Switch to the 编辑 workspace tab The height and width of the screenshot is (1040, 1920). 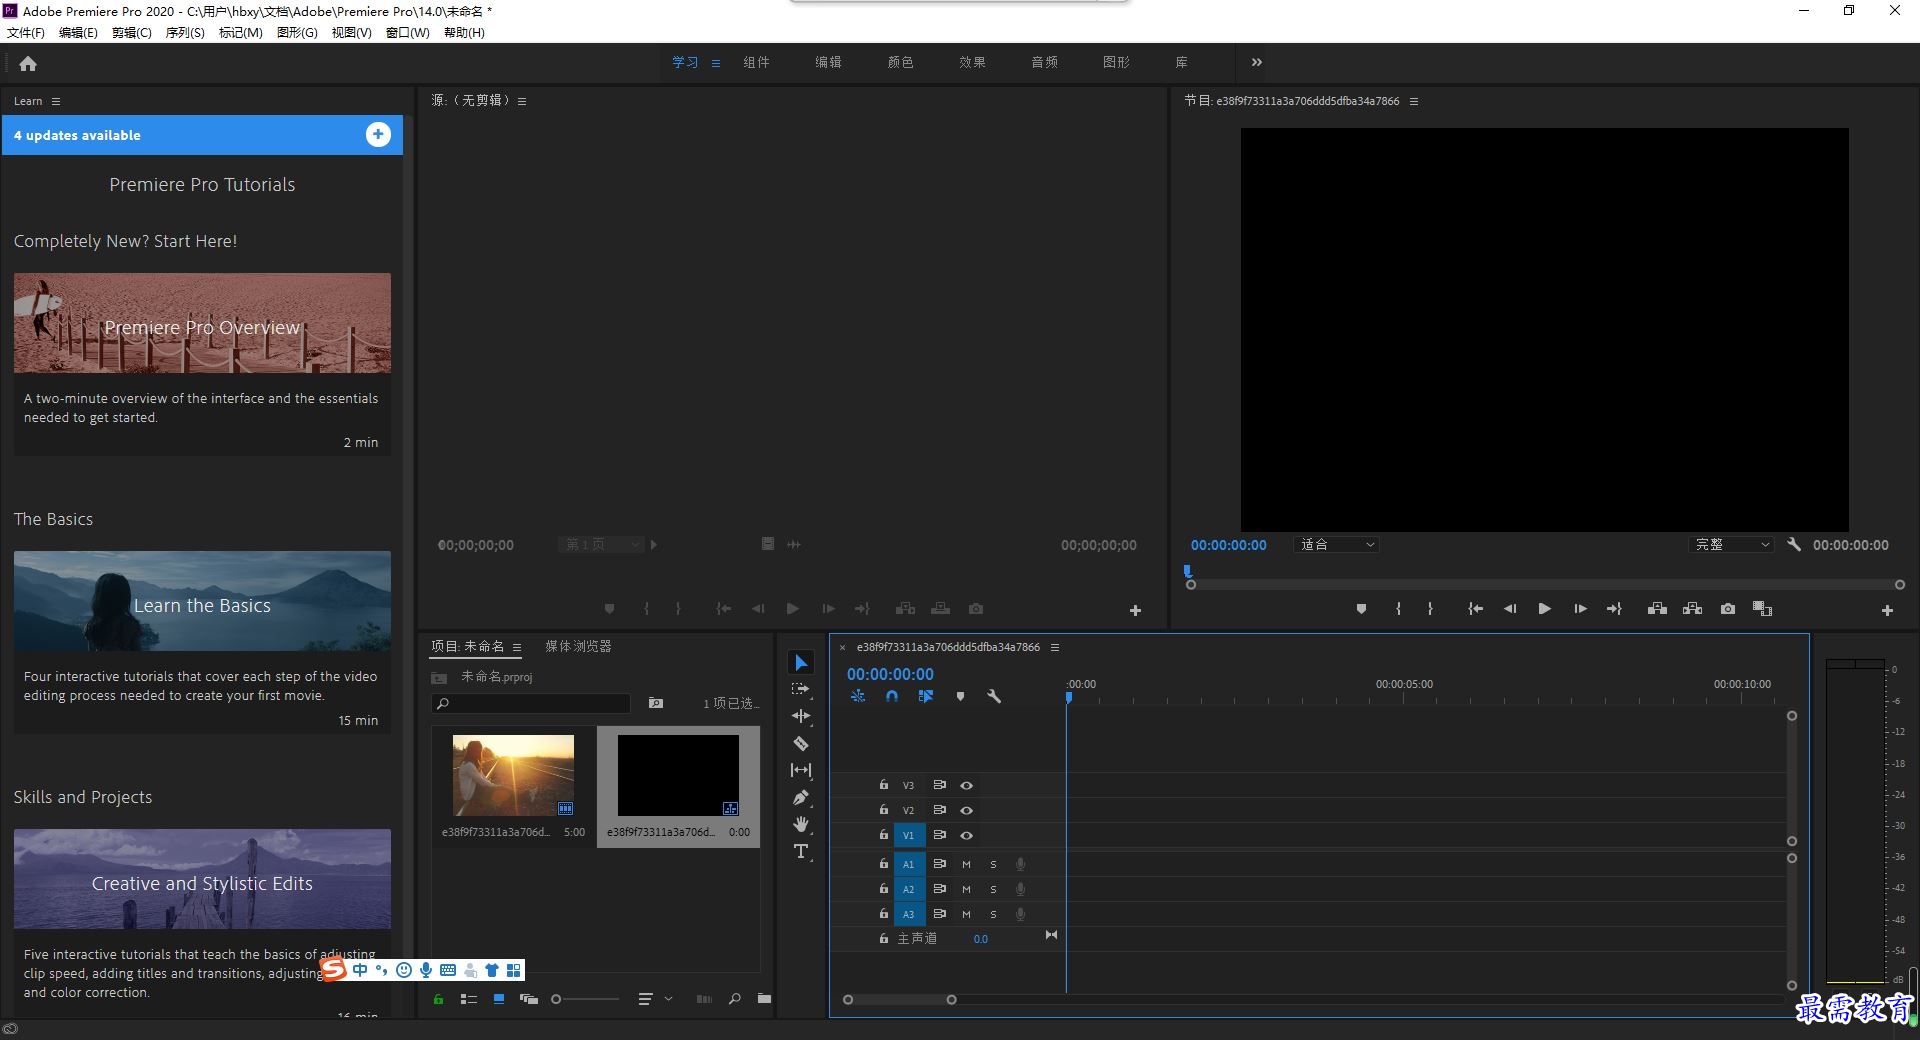(828, 62)
